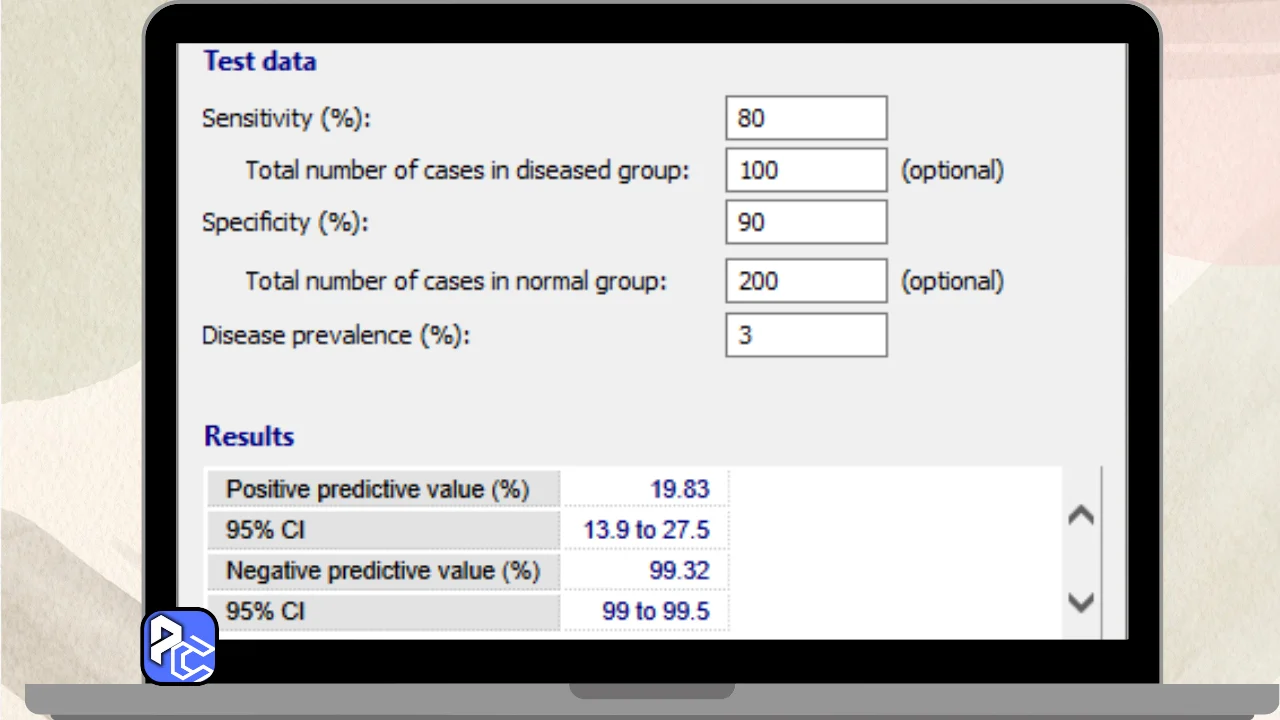Click the 99 to 99.5 confidence interval
This screenshot has width=1280, height=720.
pos(655,611)
